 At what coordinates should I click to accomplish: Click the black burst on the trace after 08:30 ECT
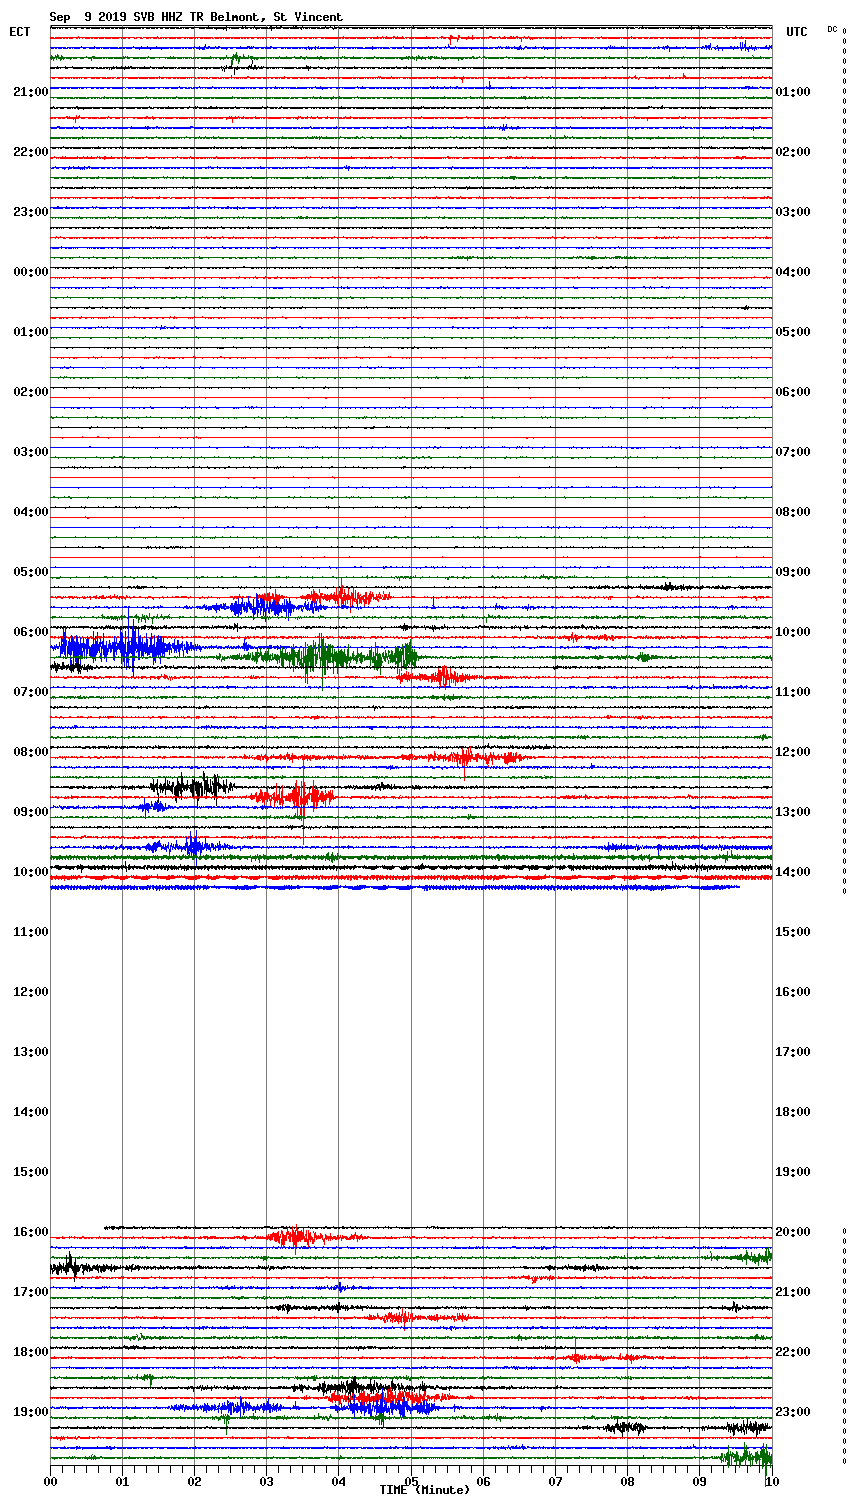click(193, 787)
